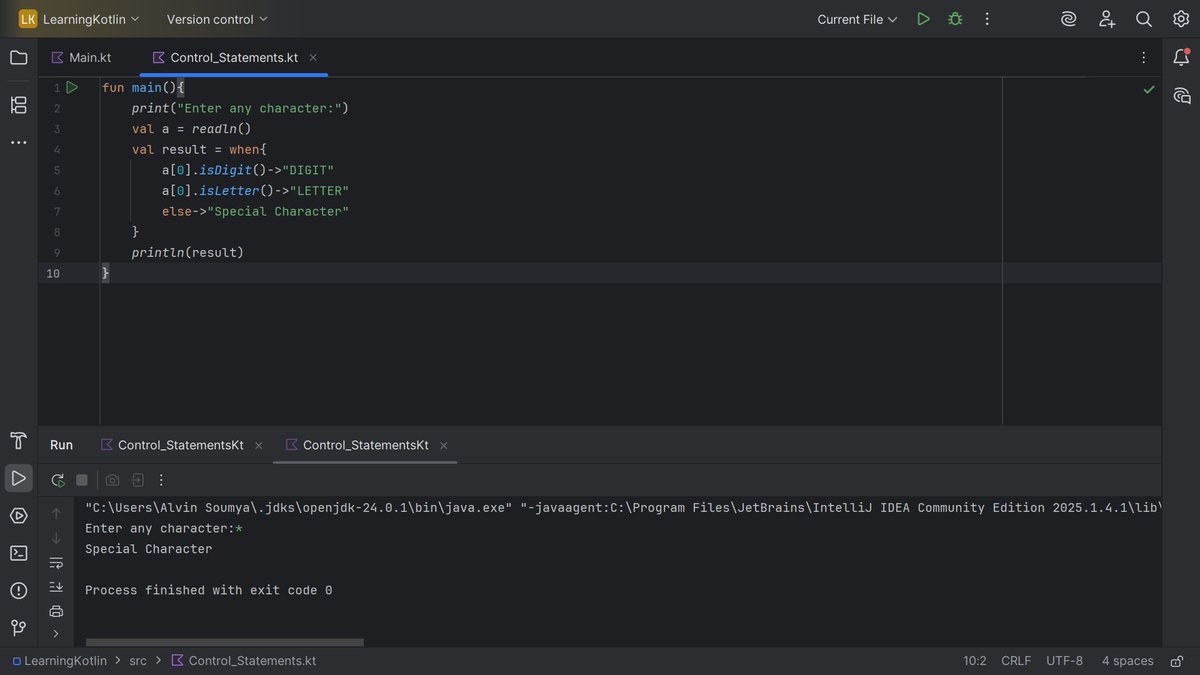Open the Project tool window folder icon
This screenshot has height=675, width=1200.
(x=18, y=58)
